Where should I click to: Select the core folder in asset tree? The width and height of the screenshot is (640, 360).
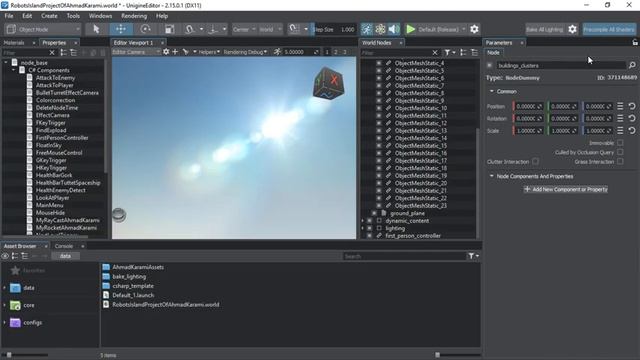29,305
